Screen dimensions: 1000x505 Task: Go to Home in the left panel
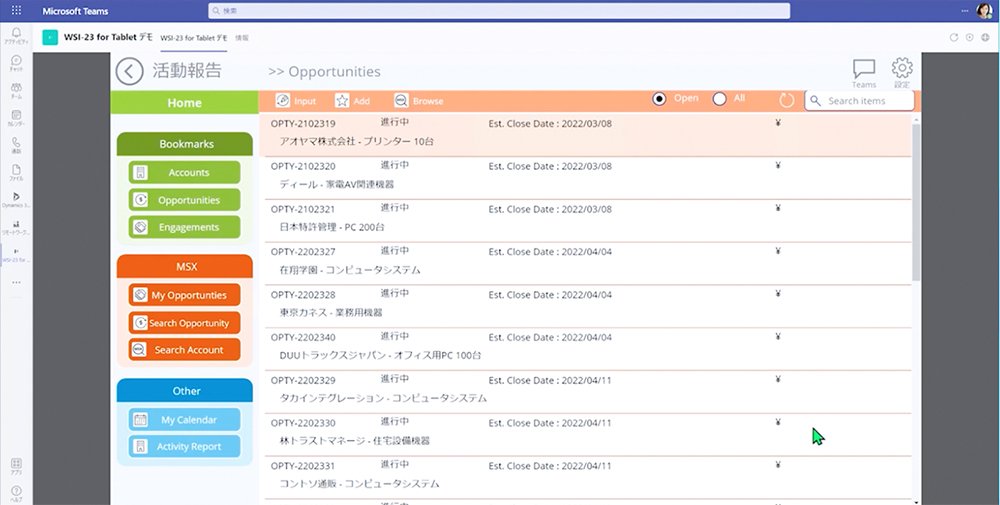pos(184,103)
